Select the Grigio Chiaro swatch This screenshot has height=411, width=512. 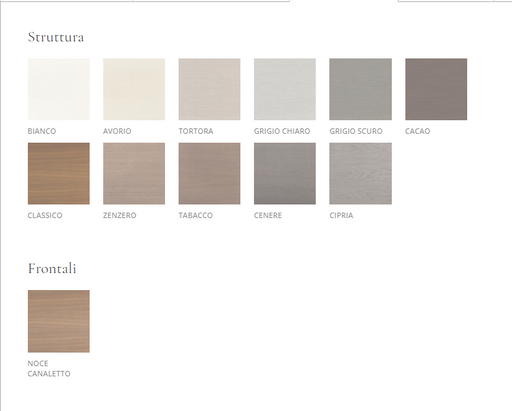click(285, 89)
